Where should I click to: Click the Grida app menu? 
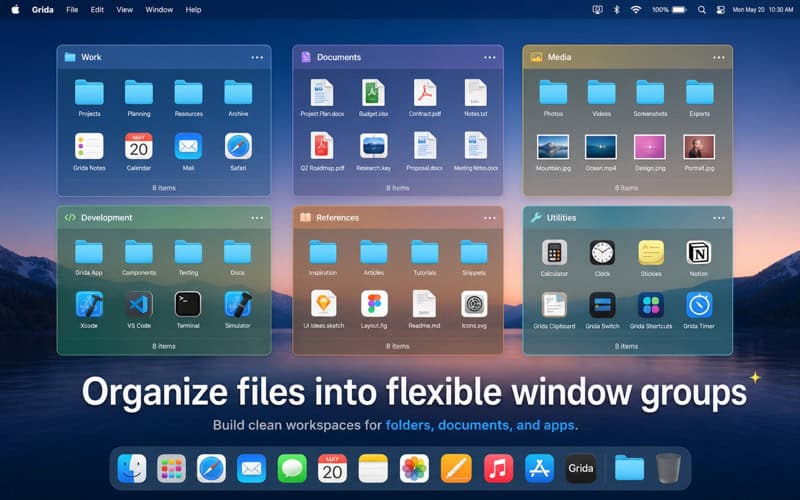click(42, 10)
